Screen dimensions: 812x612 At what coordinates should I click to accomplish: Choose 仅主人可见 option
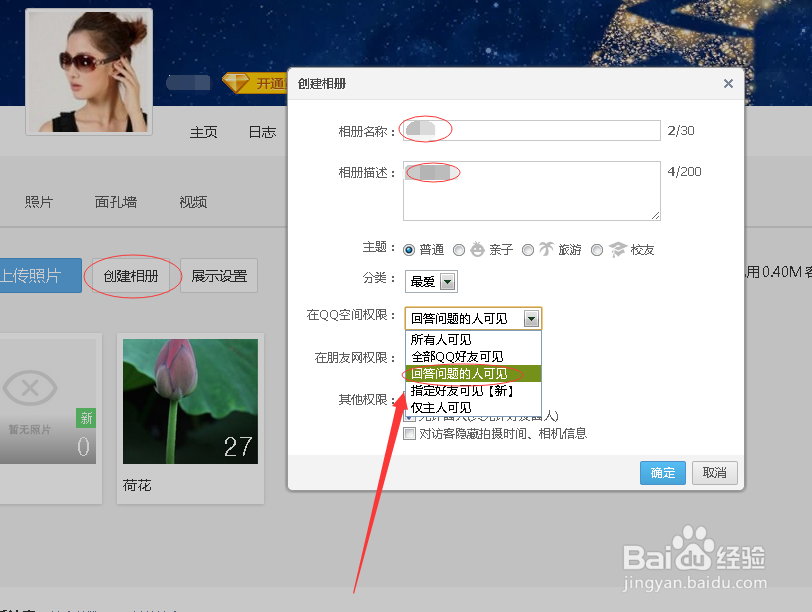point(473,408)
